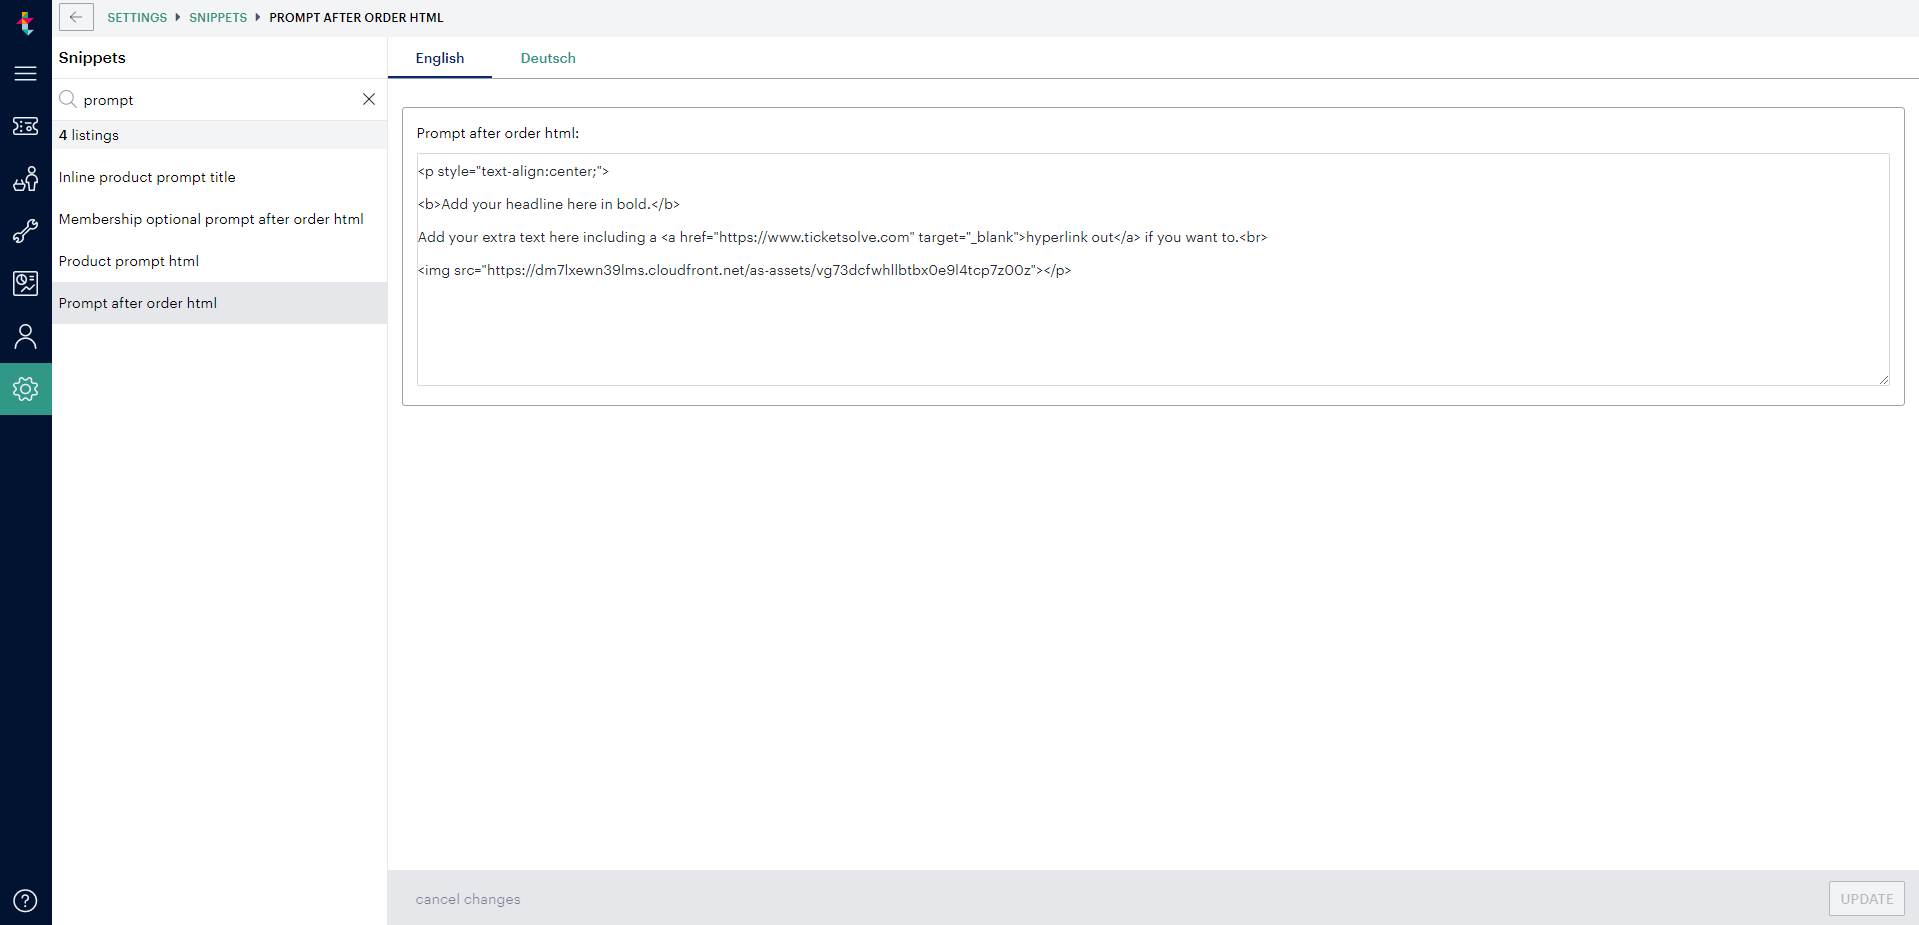Switch to the Deutsch tab

click(x=547, y=58)
